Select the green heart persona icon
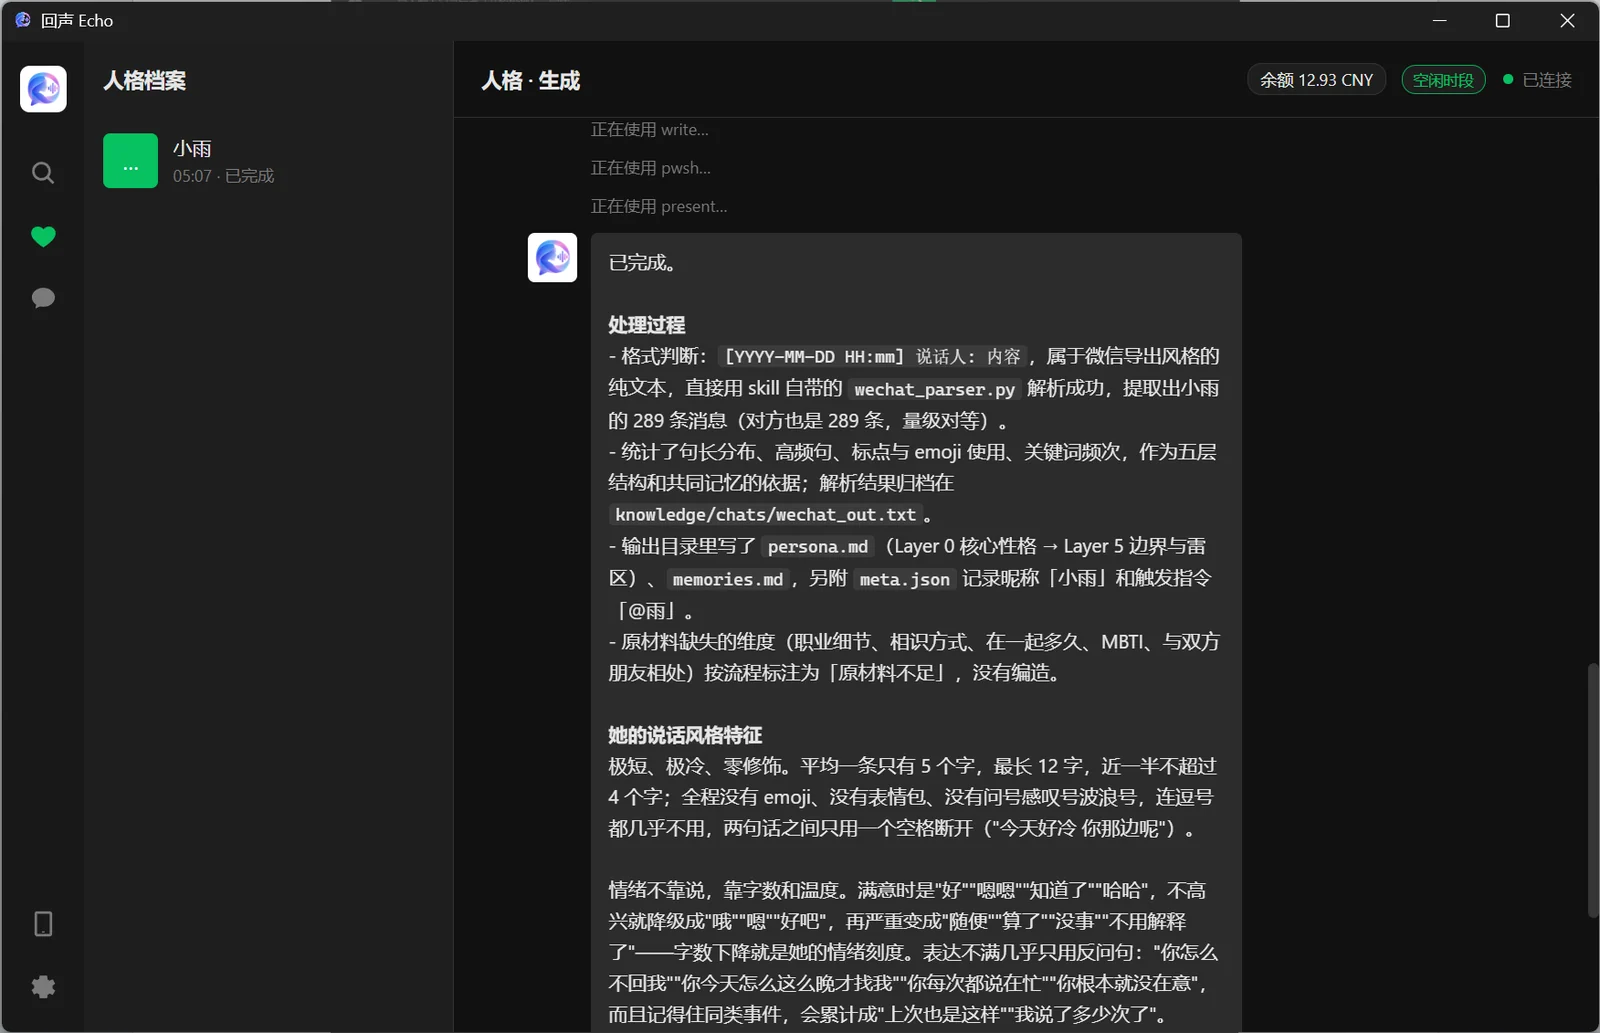The width and height of the screenshot is (1600, 1033). pyautogui.click(x=43, y=236)
